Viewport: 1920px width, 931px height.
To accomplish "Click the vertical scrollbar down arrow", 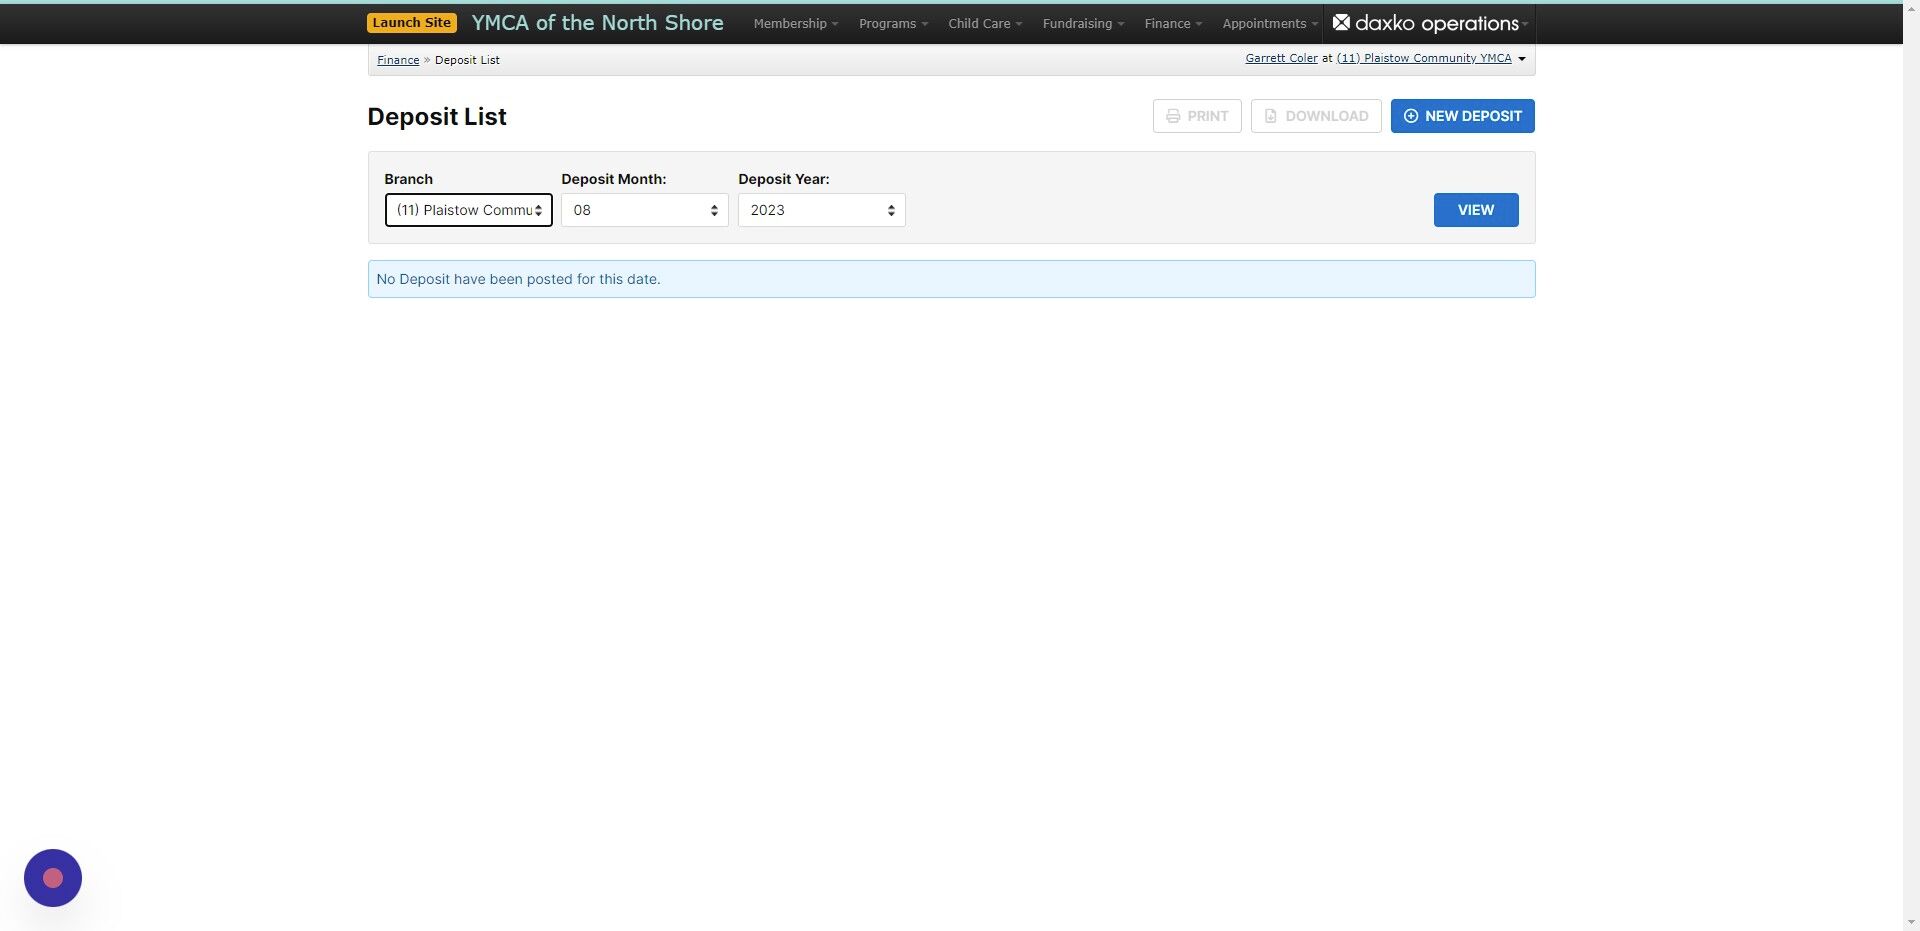I will 1911,922.
